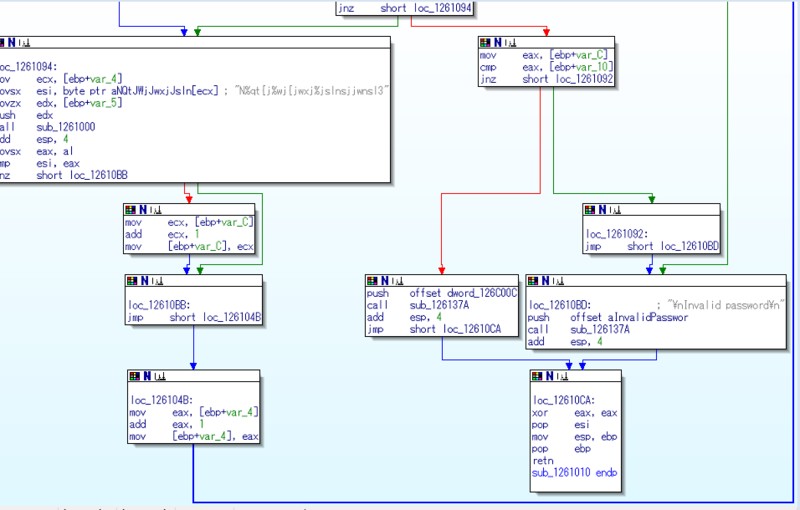Click the graph icon on the loc_1261092 node

pyautogui.click(x=615, y=210)
